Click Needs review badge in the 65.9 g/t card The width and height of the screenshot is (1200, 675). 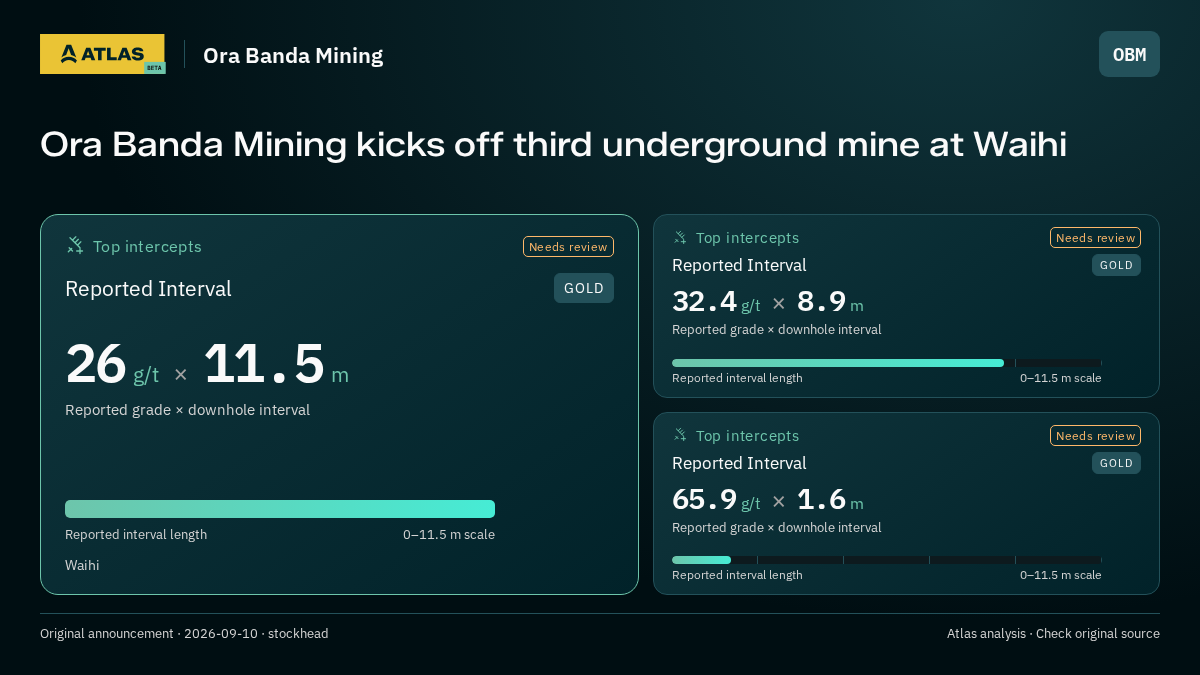click(1095, 436)
